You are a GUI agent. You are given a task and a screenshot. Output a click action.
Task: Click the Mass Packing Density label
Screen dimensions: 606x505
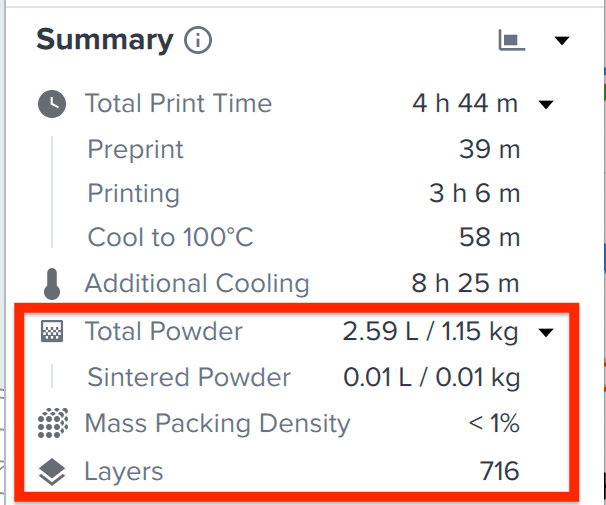(x=217, y=424)
